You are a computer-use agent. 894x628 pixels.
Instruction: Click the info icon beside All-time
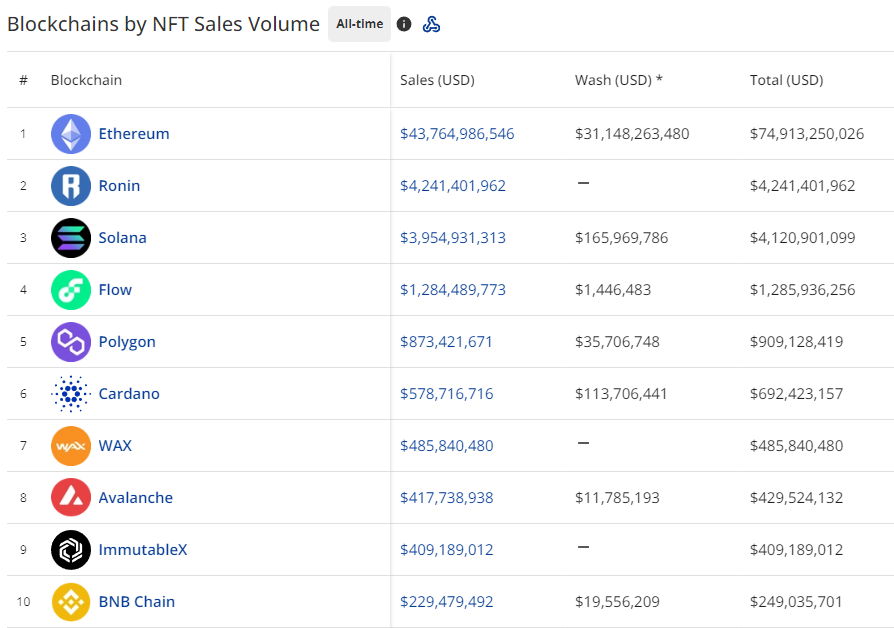pyautogui.click(x=404, y=24)
